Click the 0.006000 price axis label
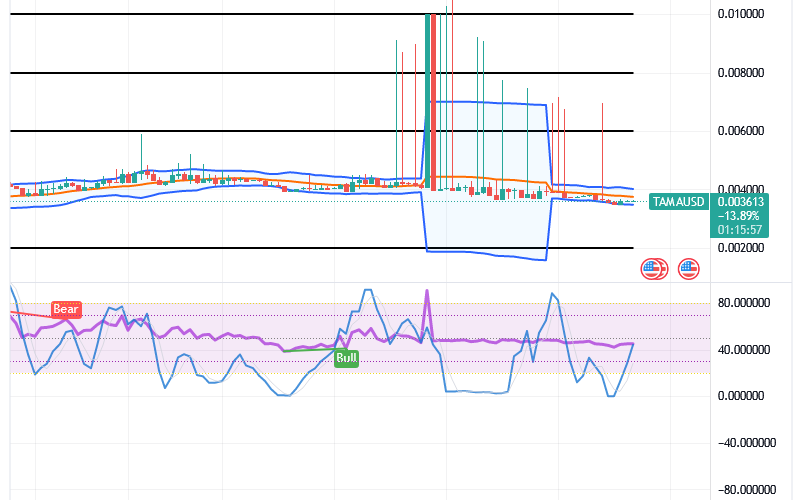This screenshot has width=802, height=500. tap(741, 131)
